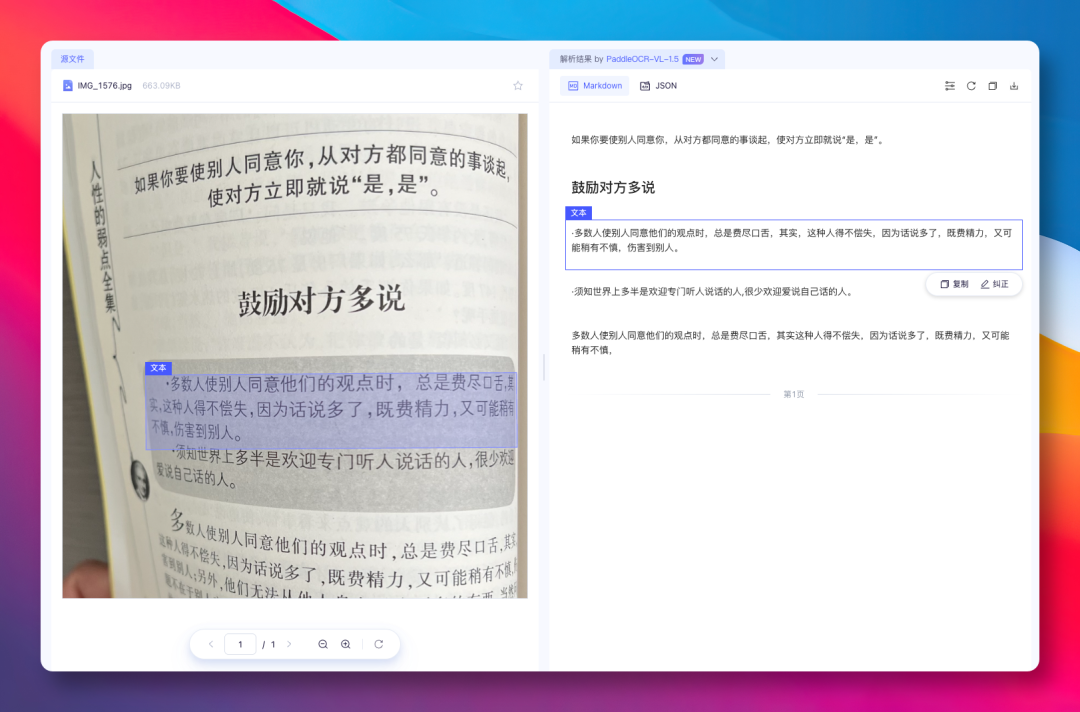The image size is (1080, 712).
Task: Click the 纠正 button
Action: (x=995, y=284)
